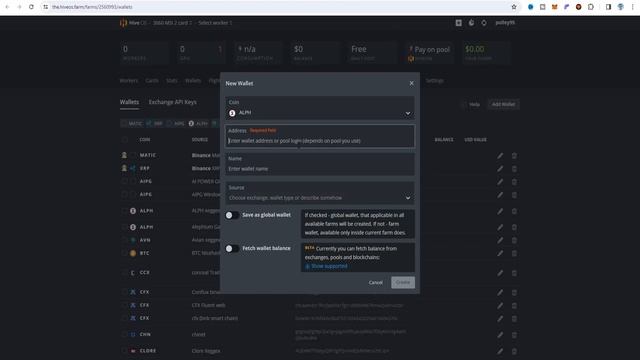Edit the AVN wallet with pencil icon
The width and height of the screenshot is (640, 360).
pyautogui.click(x=500, y=240)
